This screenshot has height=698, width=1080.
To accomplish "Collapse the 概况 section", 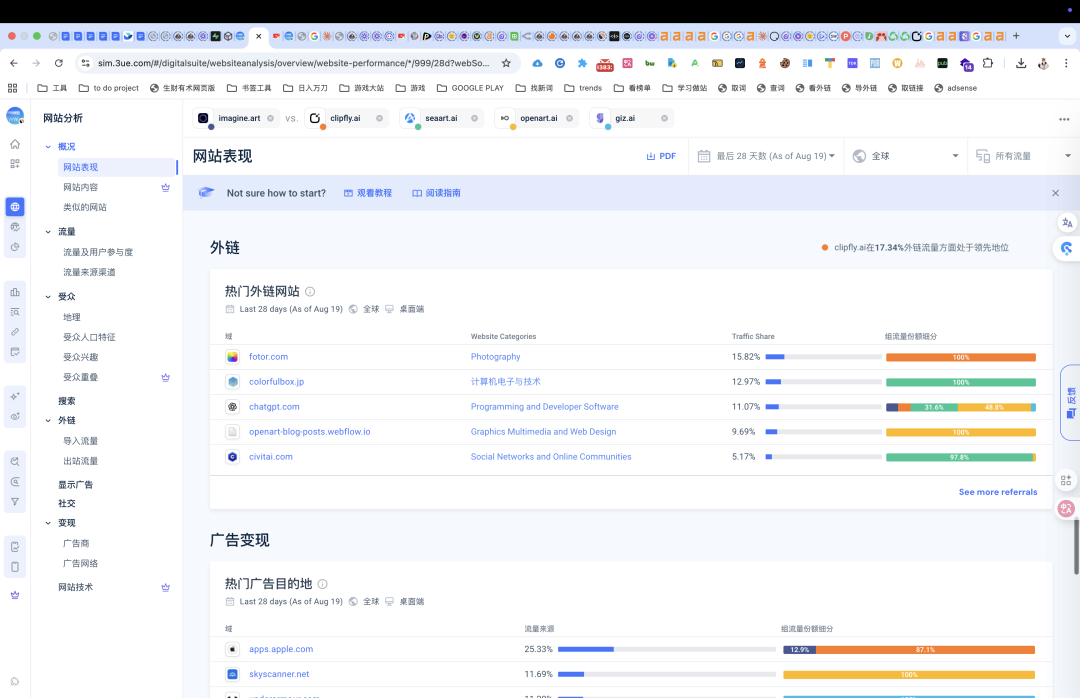I will [48, 147].
